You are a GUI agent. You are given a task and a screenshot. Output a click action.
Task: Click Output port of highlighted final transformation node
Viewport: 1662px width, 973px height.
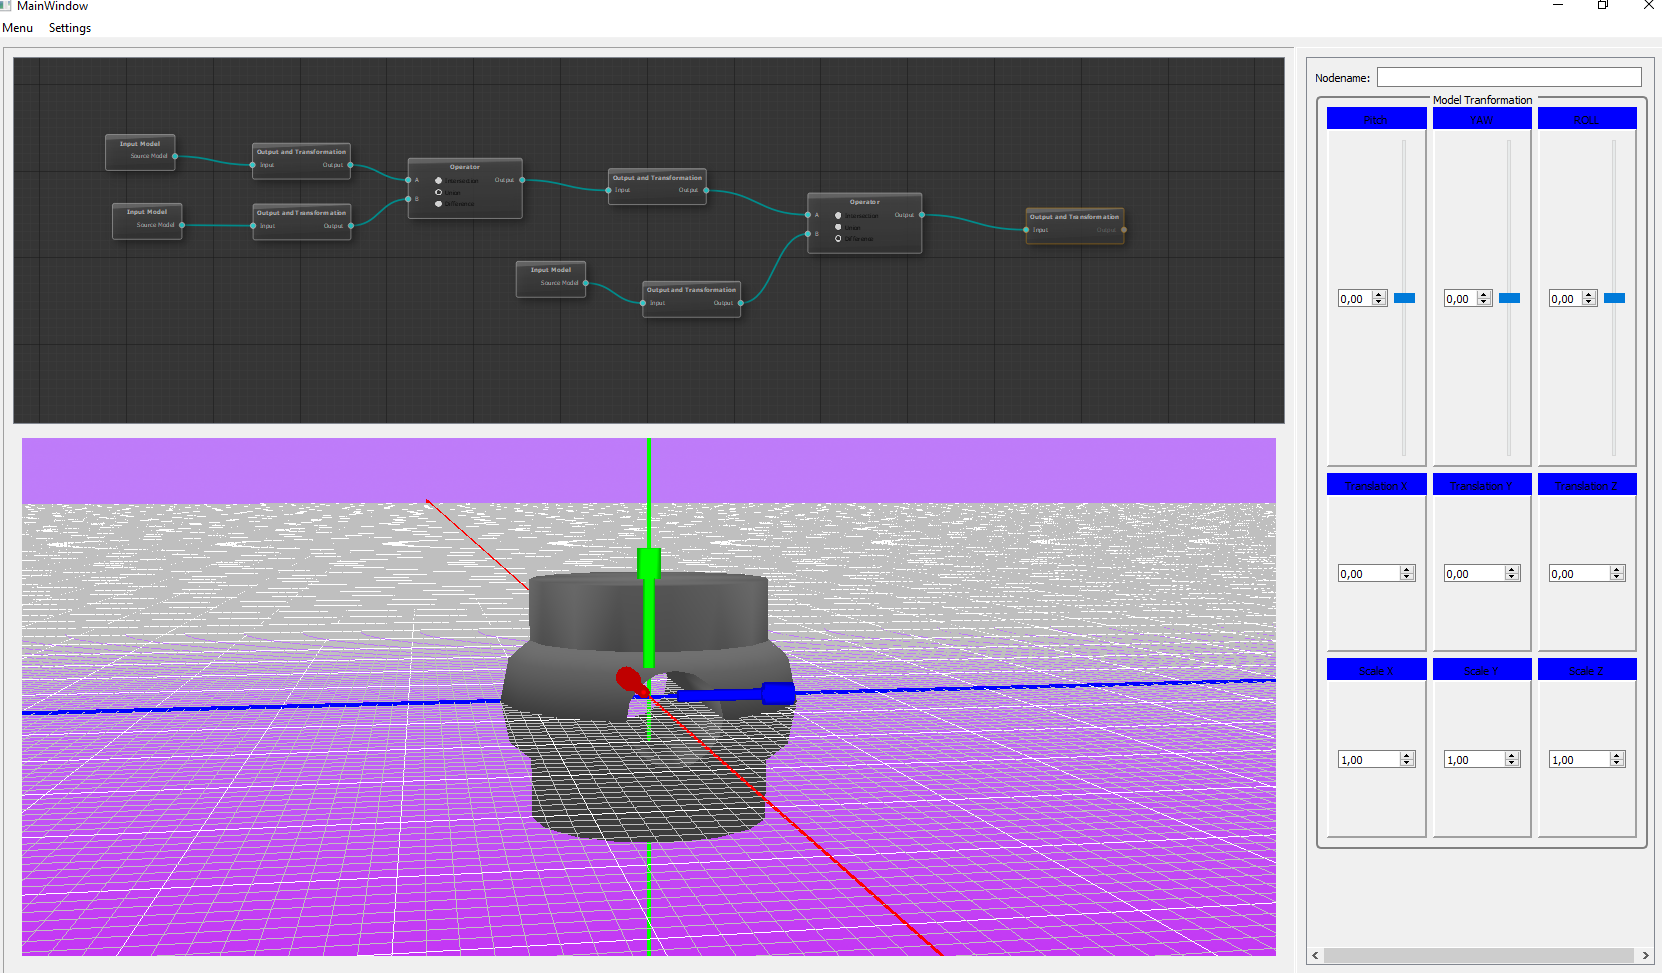pos(1124,230)
